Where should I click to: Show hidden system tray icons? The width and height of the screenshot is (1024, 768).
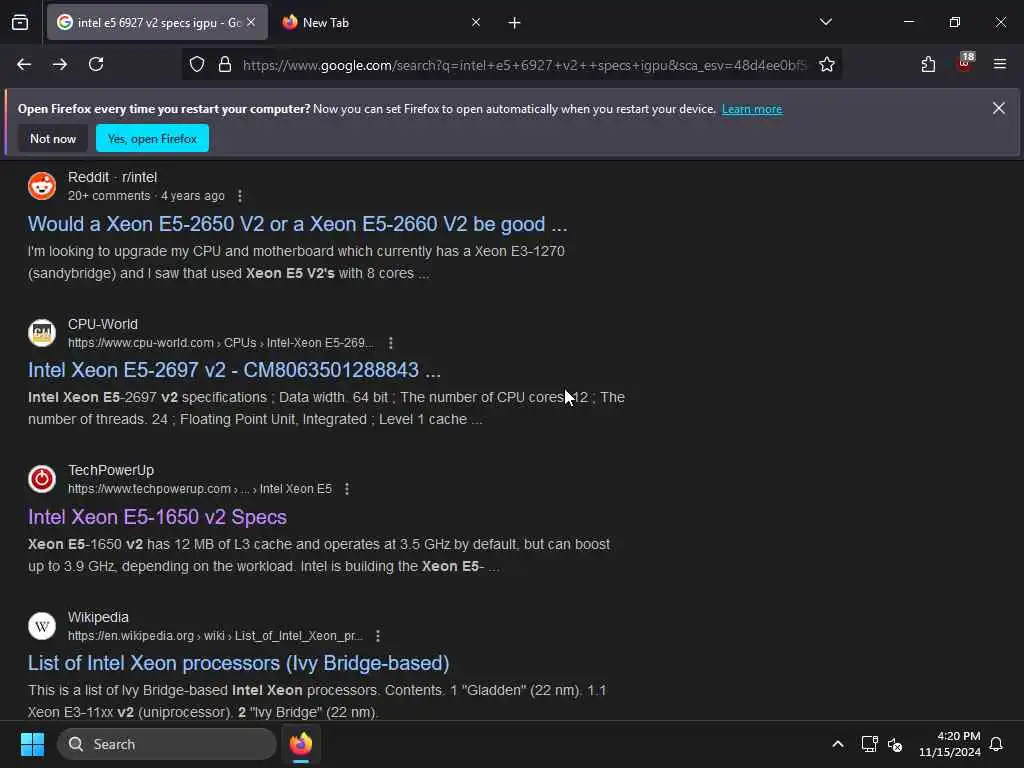point(838,744)
